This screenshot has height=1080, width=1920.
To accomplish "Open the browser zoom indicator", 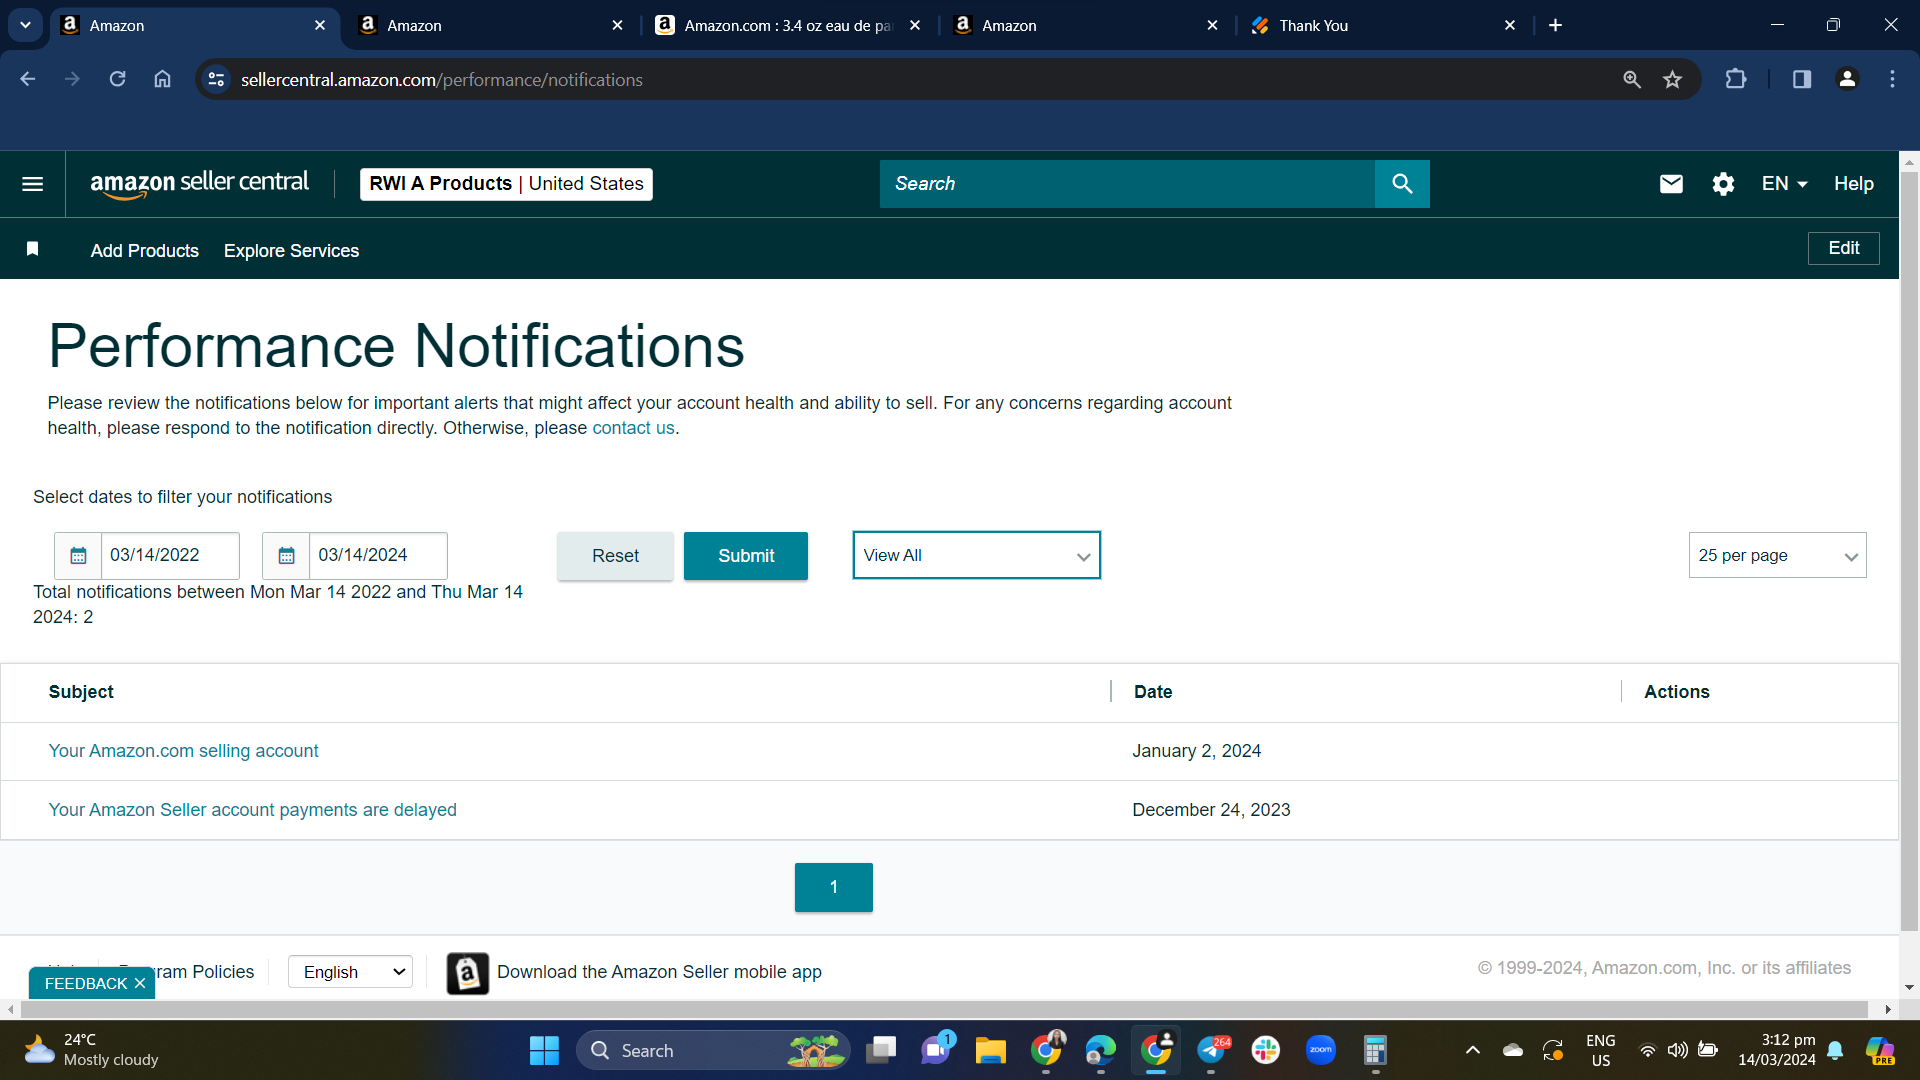I will [1632, 79].
